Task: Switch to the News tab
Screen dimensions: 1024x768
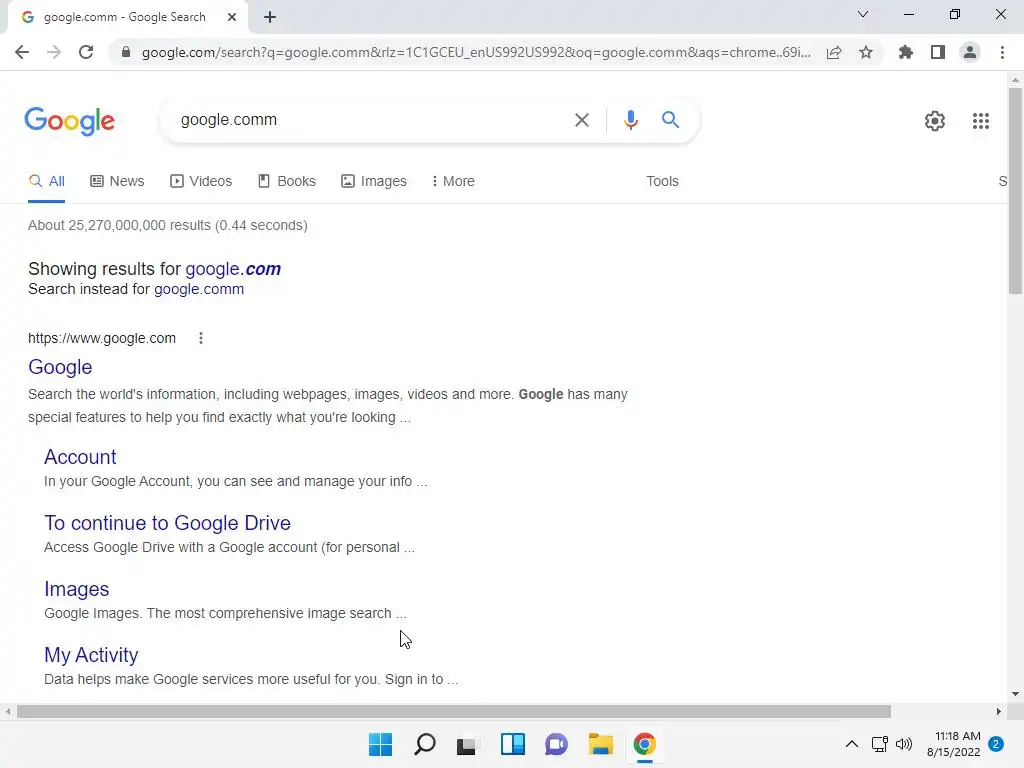Action: pyautogui.click(x=117, y=182)
